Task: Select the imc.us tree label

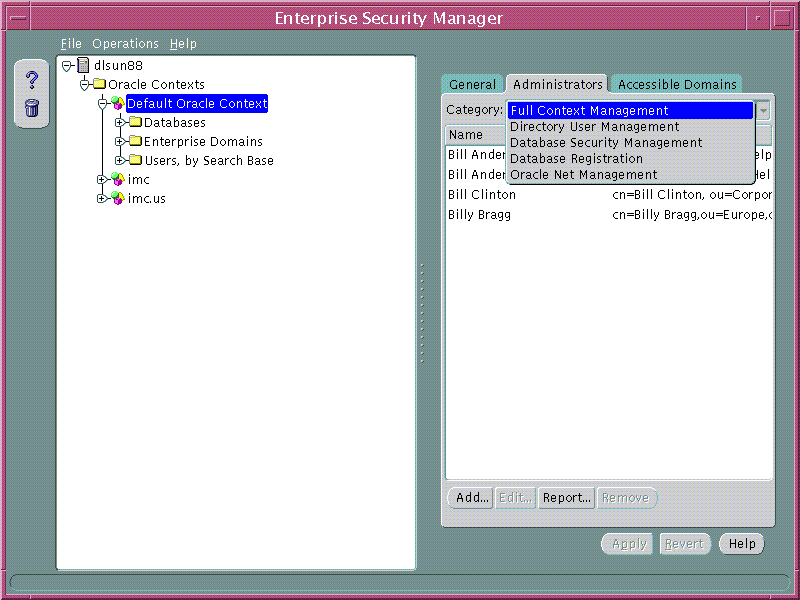Action: tap(146, 198)
